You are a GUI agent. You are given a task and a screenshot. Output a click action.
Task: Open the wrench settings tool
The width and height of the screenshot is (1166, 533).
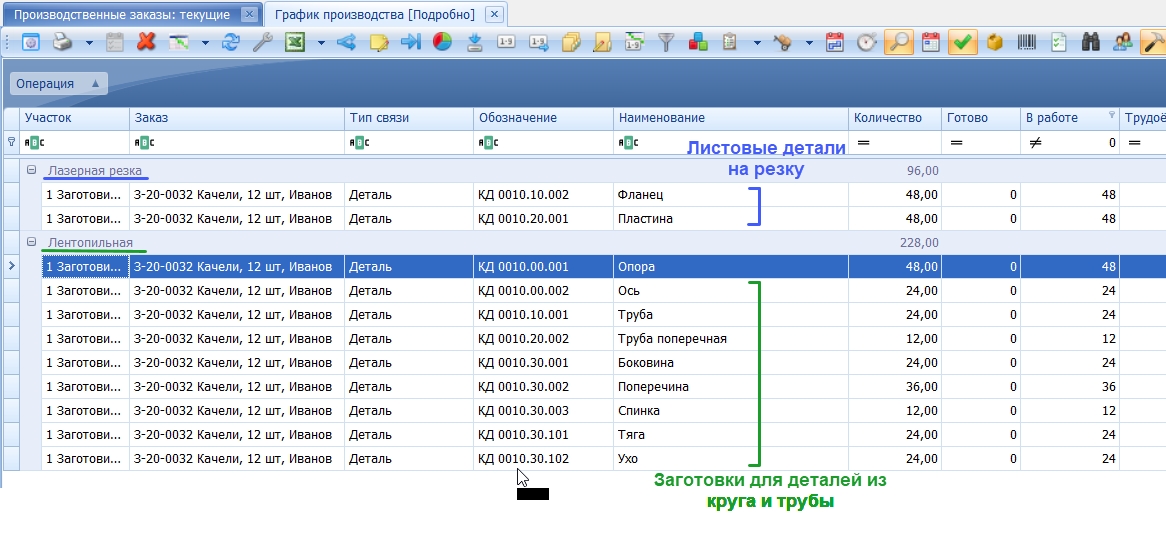262,43
